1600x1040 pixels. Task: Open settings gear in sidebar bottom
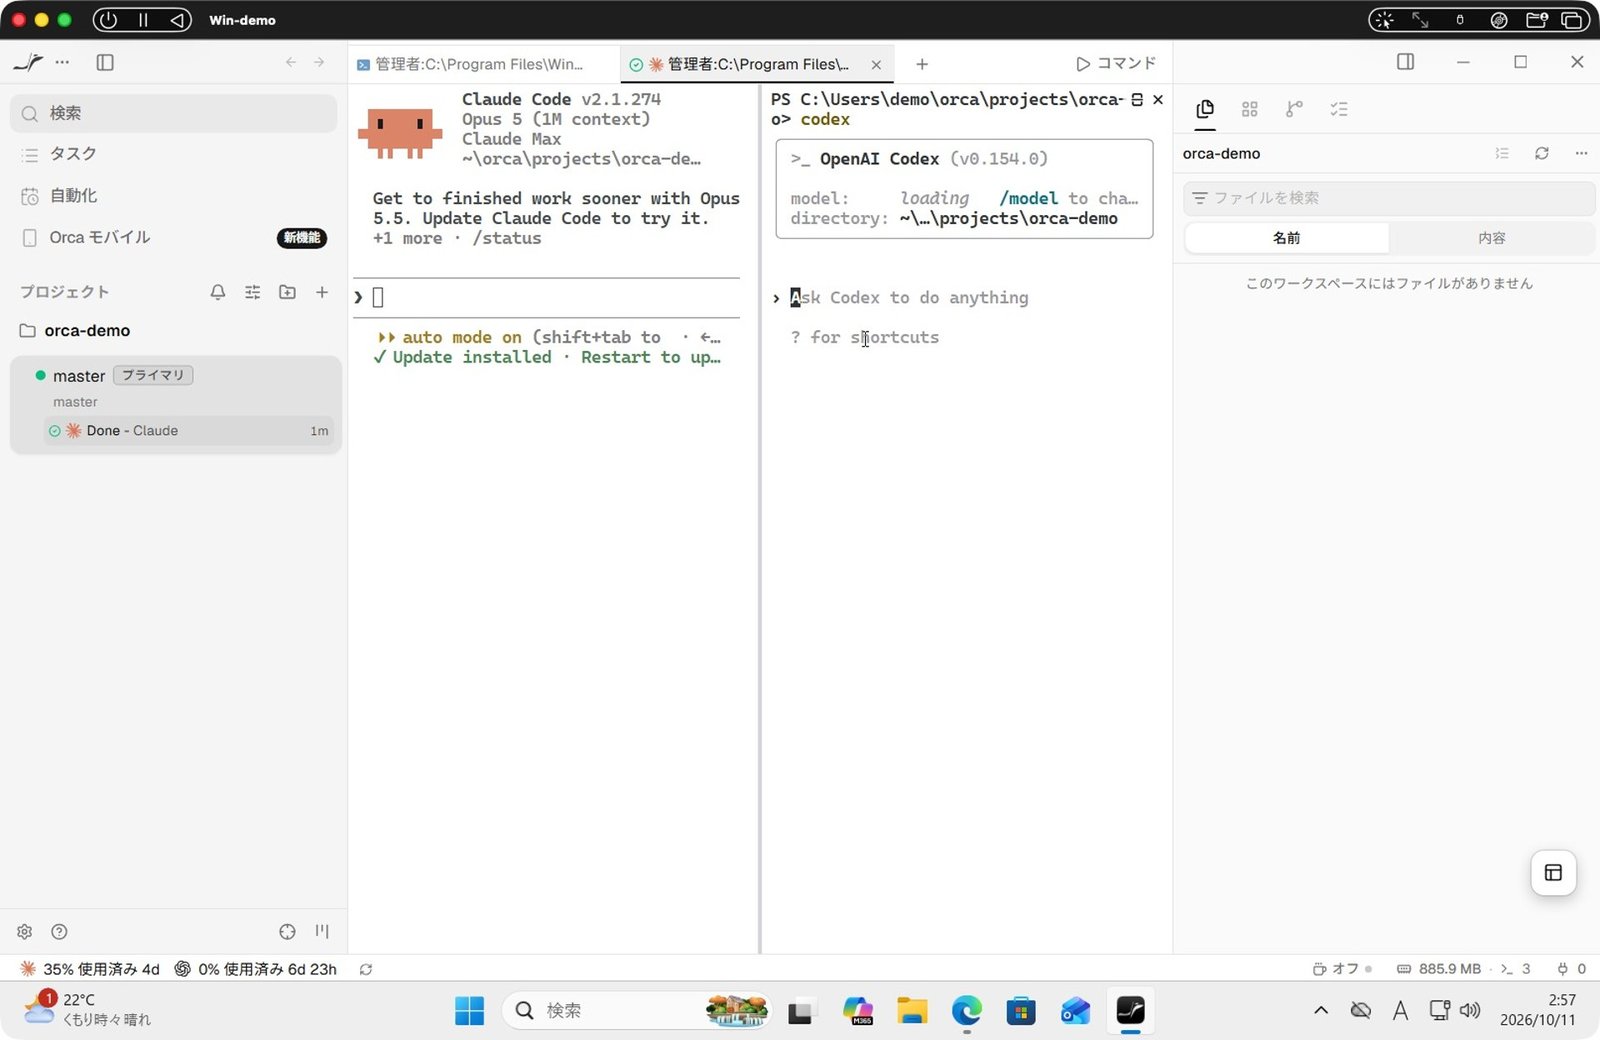[25, 931]
